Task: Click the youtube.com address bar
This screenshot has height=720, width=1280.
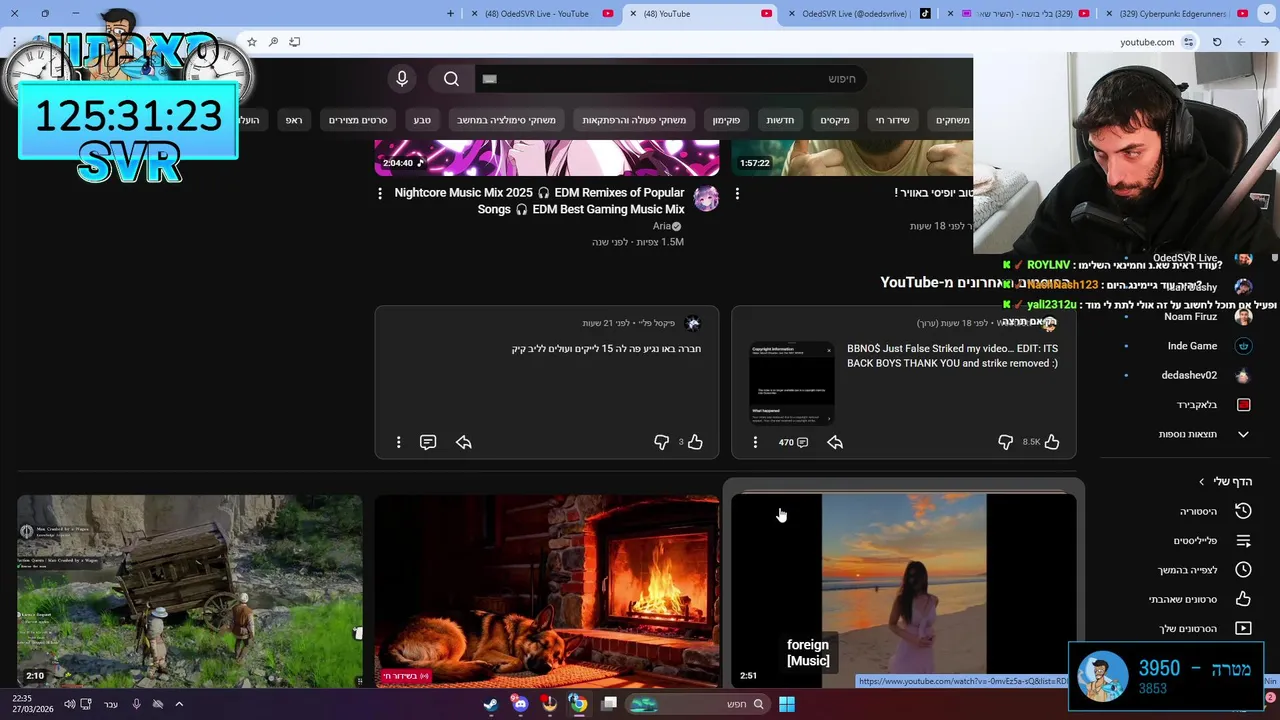Action: [x=1146, y=42]
